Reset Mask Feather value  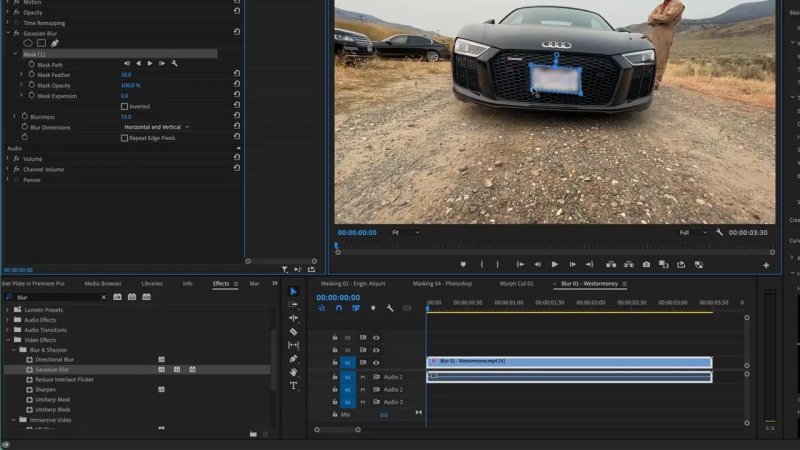pos(237,73)
